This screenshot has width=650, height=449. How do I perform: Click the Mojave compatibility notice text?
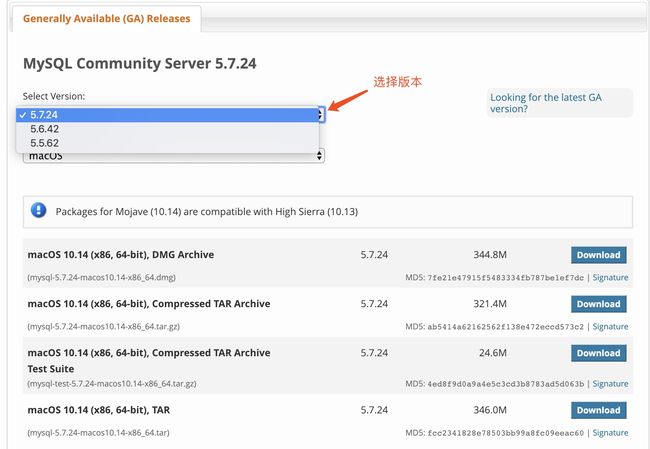(x=206, y=211)
